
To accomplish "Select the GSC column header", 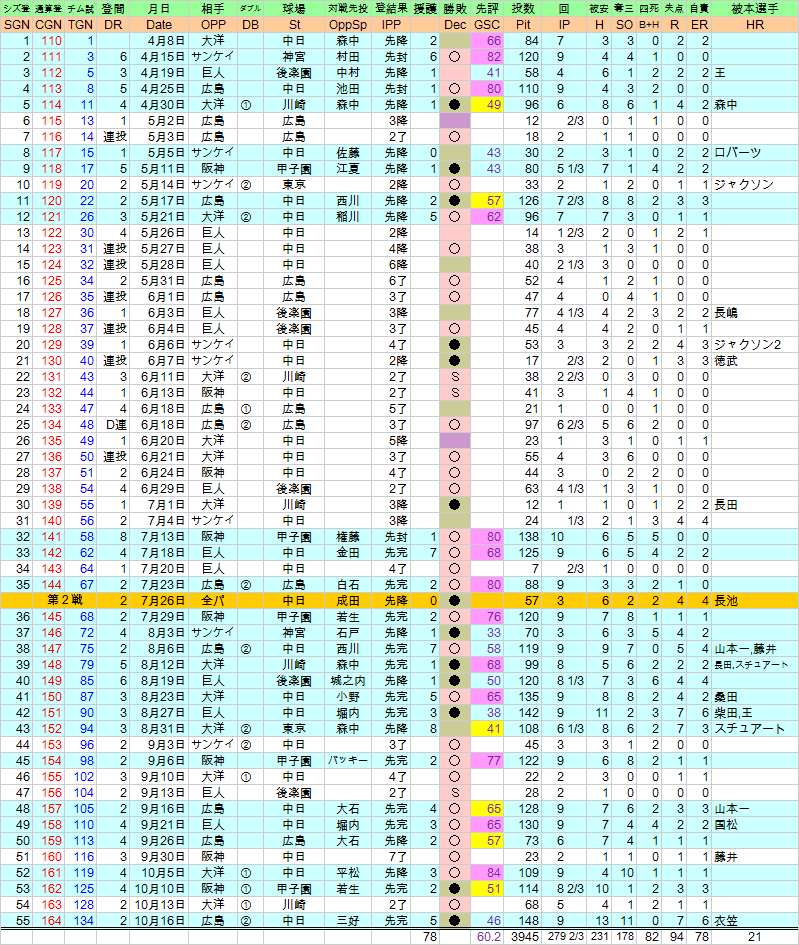I will tap(487, 25).
